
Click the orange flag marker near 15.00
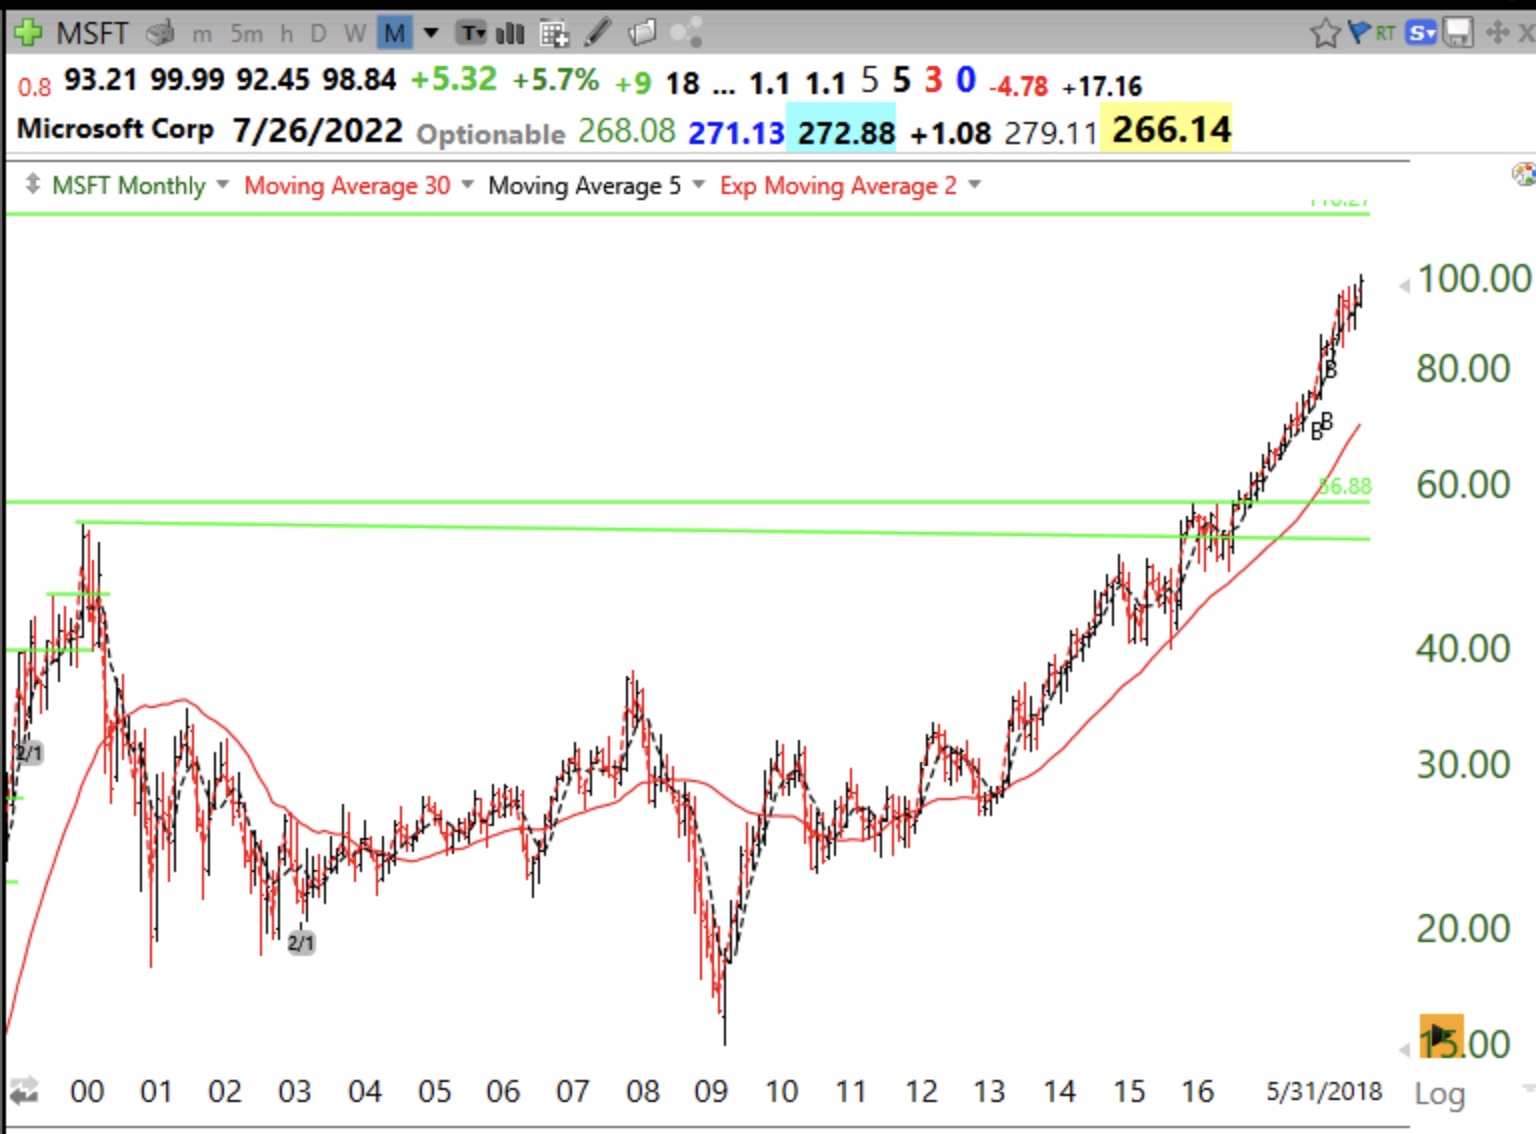(1441, 1035)
